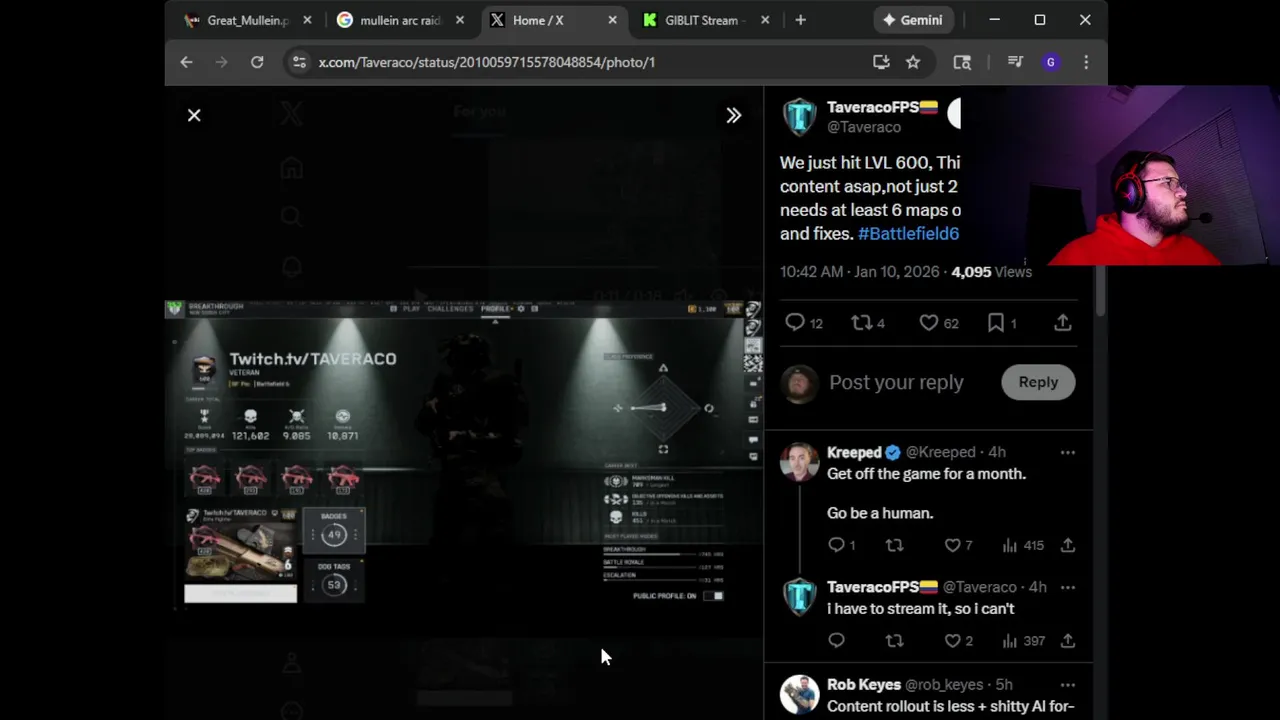Close the Great_Mullein tab
The width and height of the screenshot is (1280, 720).
click(x=307, y=20)
